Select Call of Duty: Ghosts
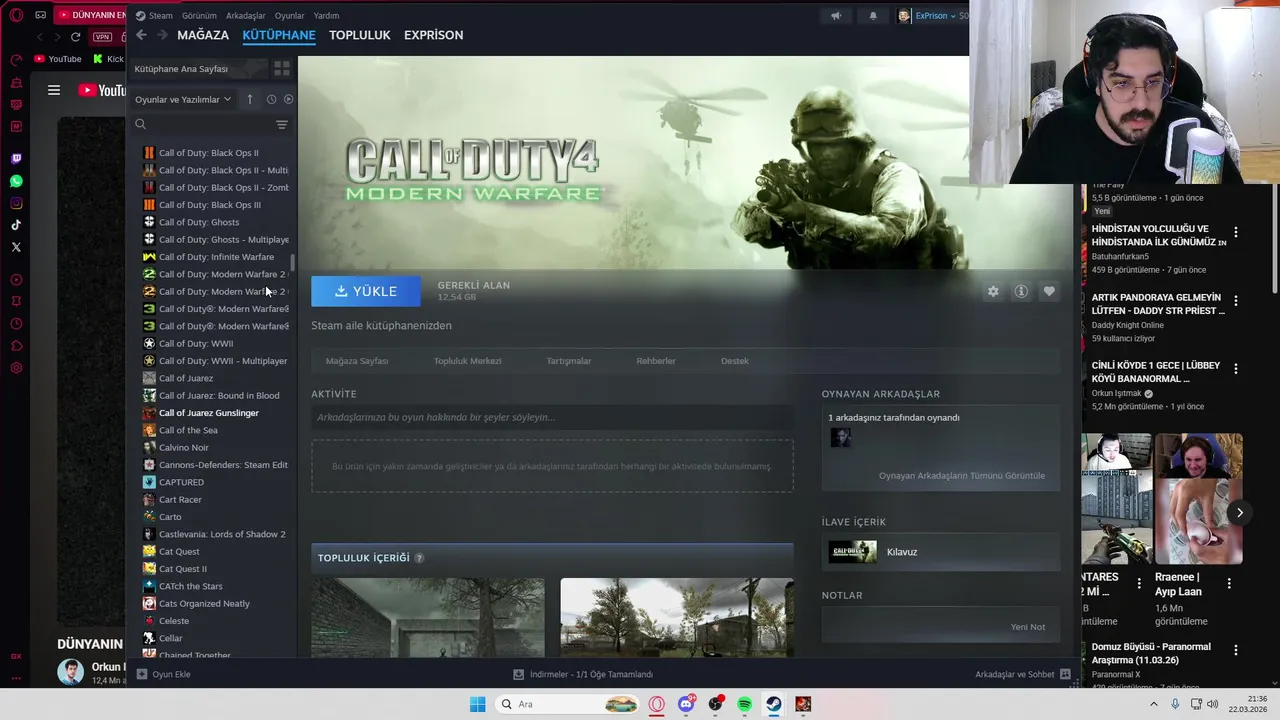Image resolution: width=1280 pixels, height=720 pixels. coord(199,222)
